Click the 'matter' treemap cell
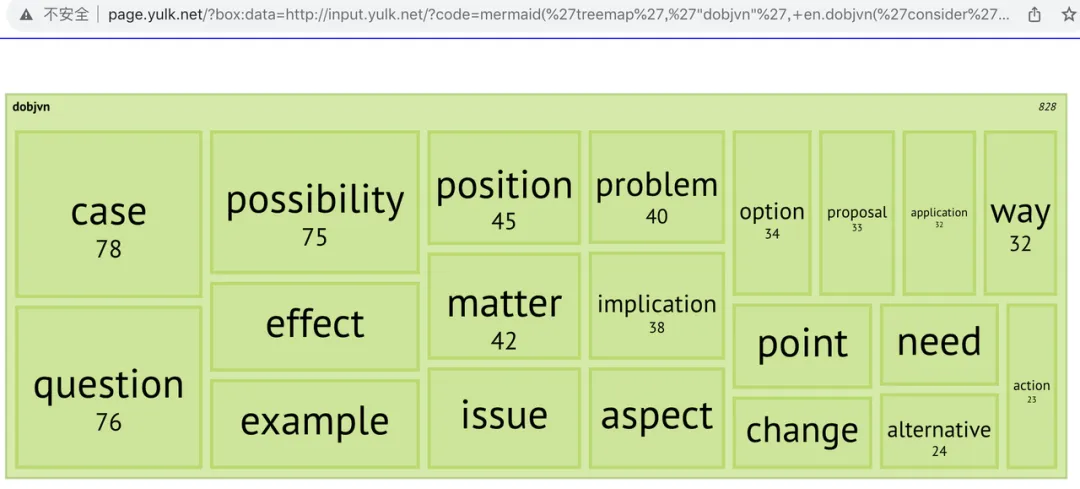Image resolution: width=1080 pixels, height=489 pixels. 503,306
